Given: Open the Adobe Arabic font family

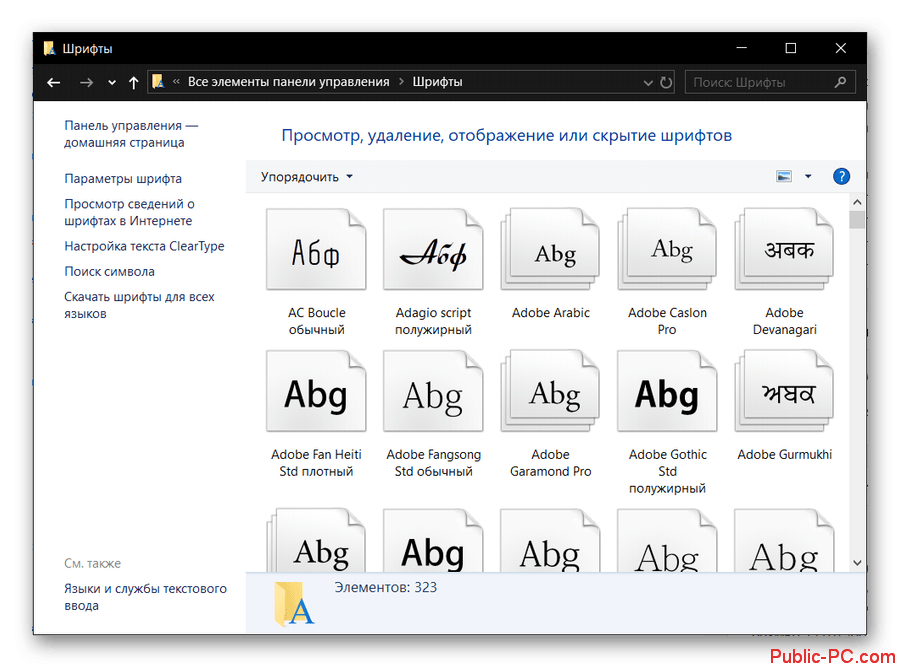Looking at the screenshot, I should 550,251.
